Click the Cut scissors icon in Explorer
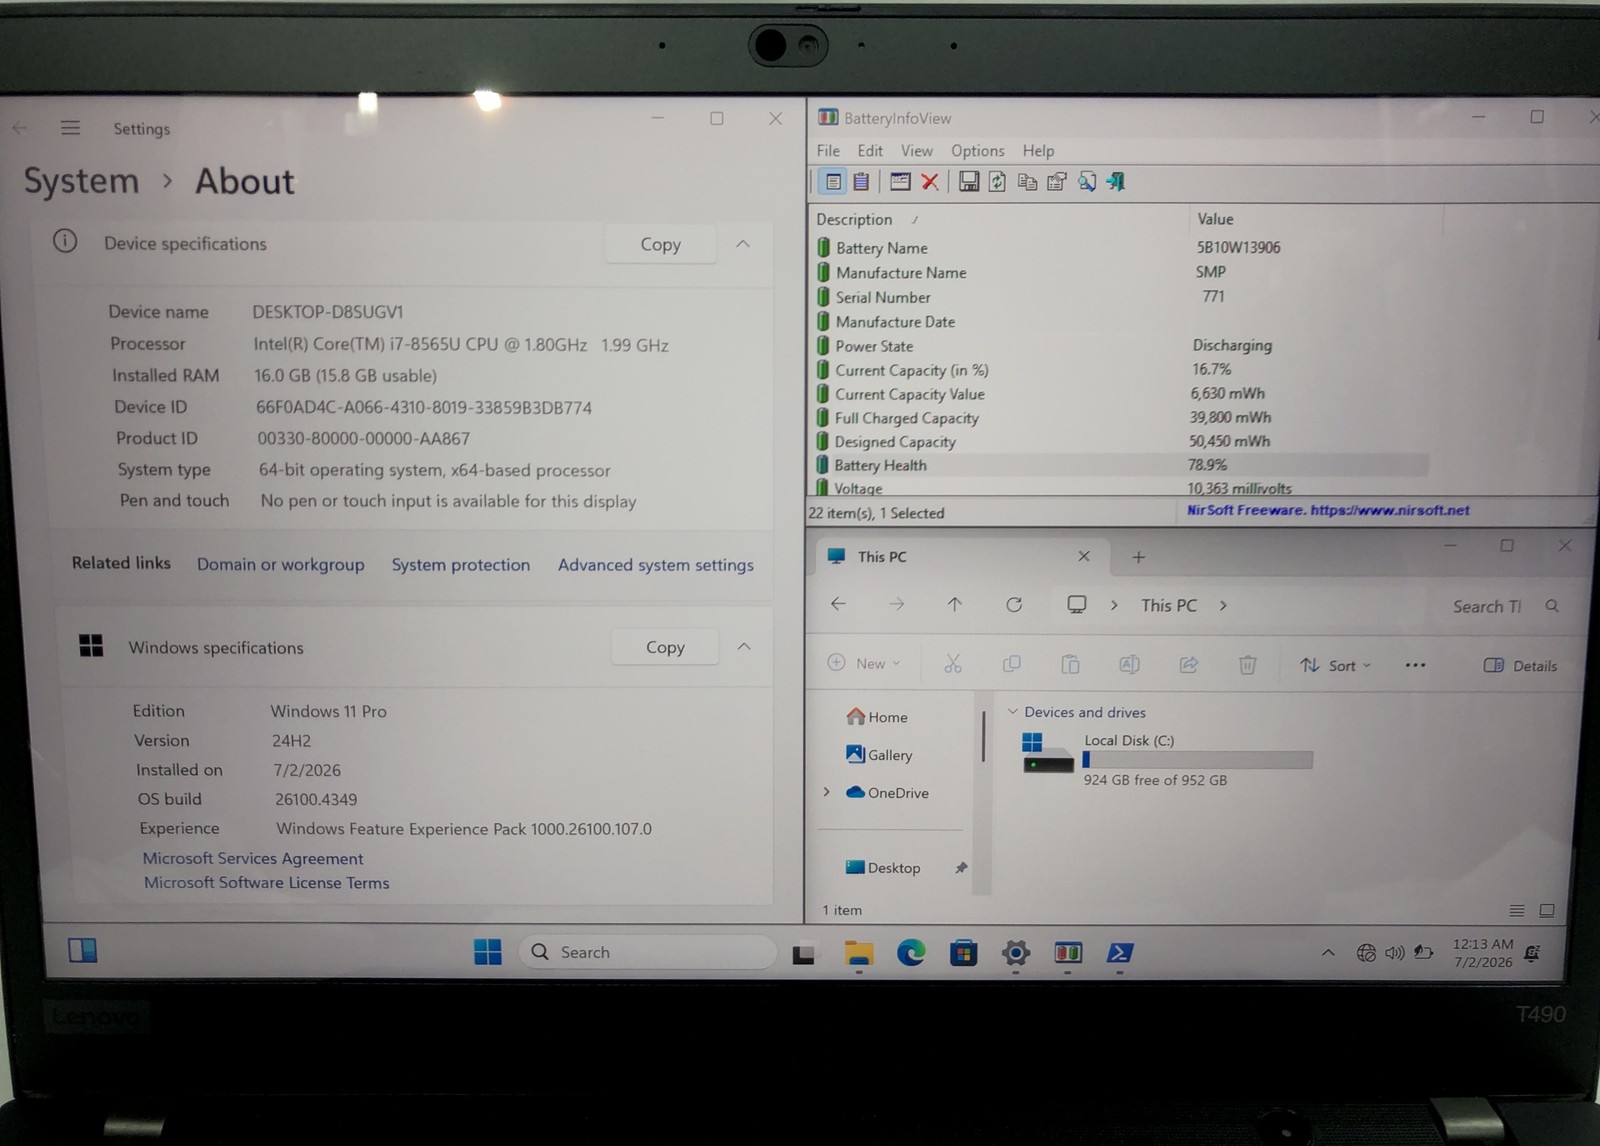Image resolution: width=1600 pixels, height=1146 pixels. [952, 664]
